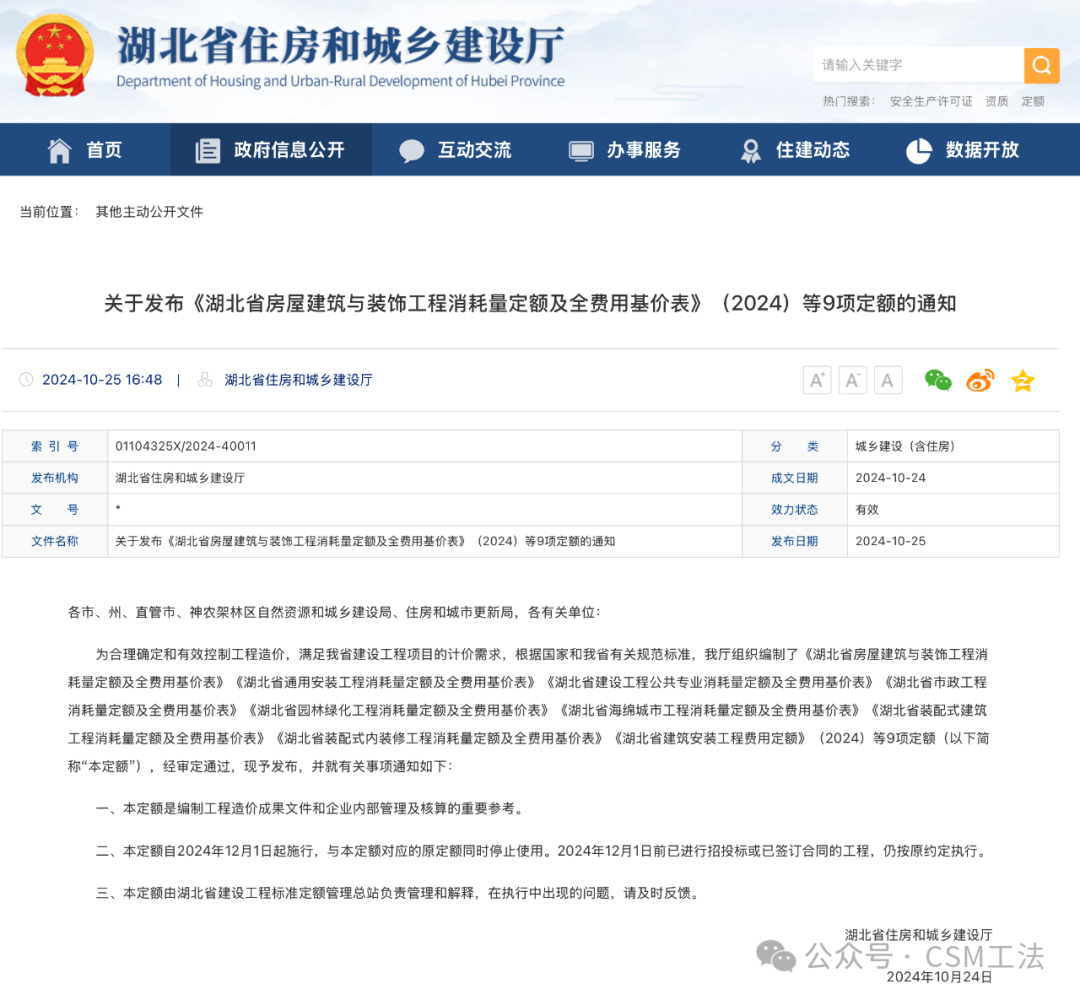Click date value 2024-10-25 in table
The width and height of the screenshot is (1080, 1000).
(x=891, y=541)
